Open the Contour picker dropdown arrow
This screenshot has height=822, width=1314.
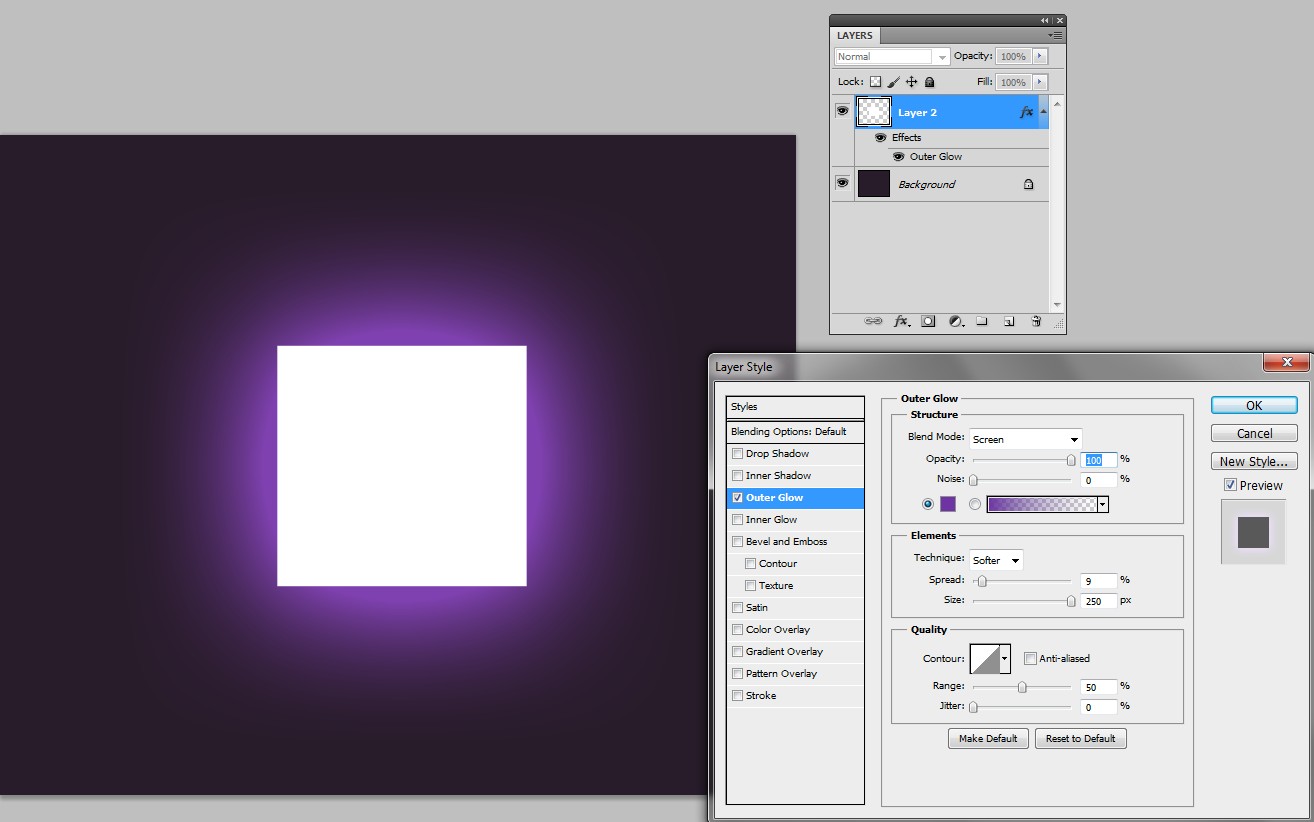point(1004,659)
